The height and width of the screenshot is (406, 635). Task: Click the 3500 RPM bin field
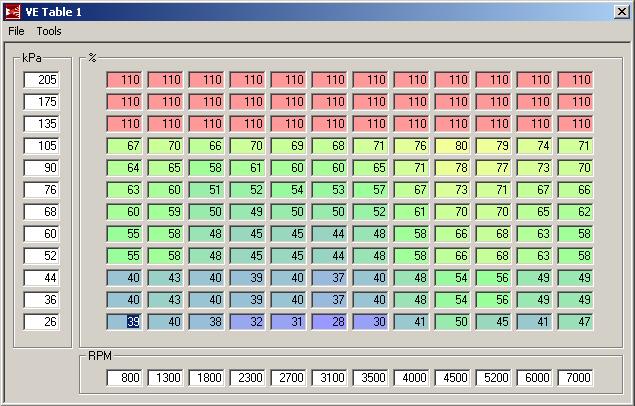pos(370,378)
